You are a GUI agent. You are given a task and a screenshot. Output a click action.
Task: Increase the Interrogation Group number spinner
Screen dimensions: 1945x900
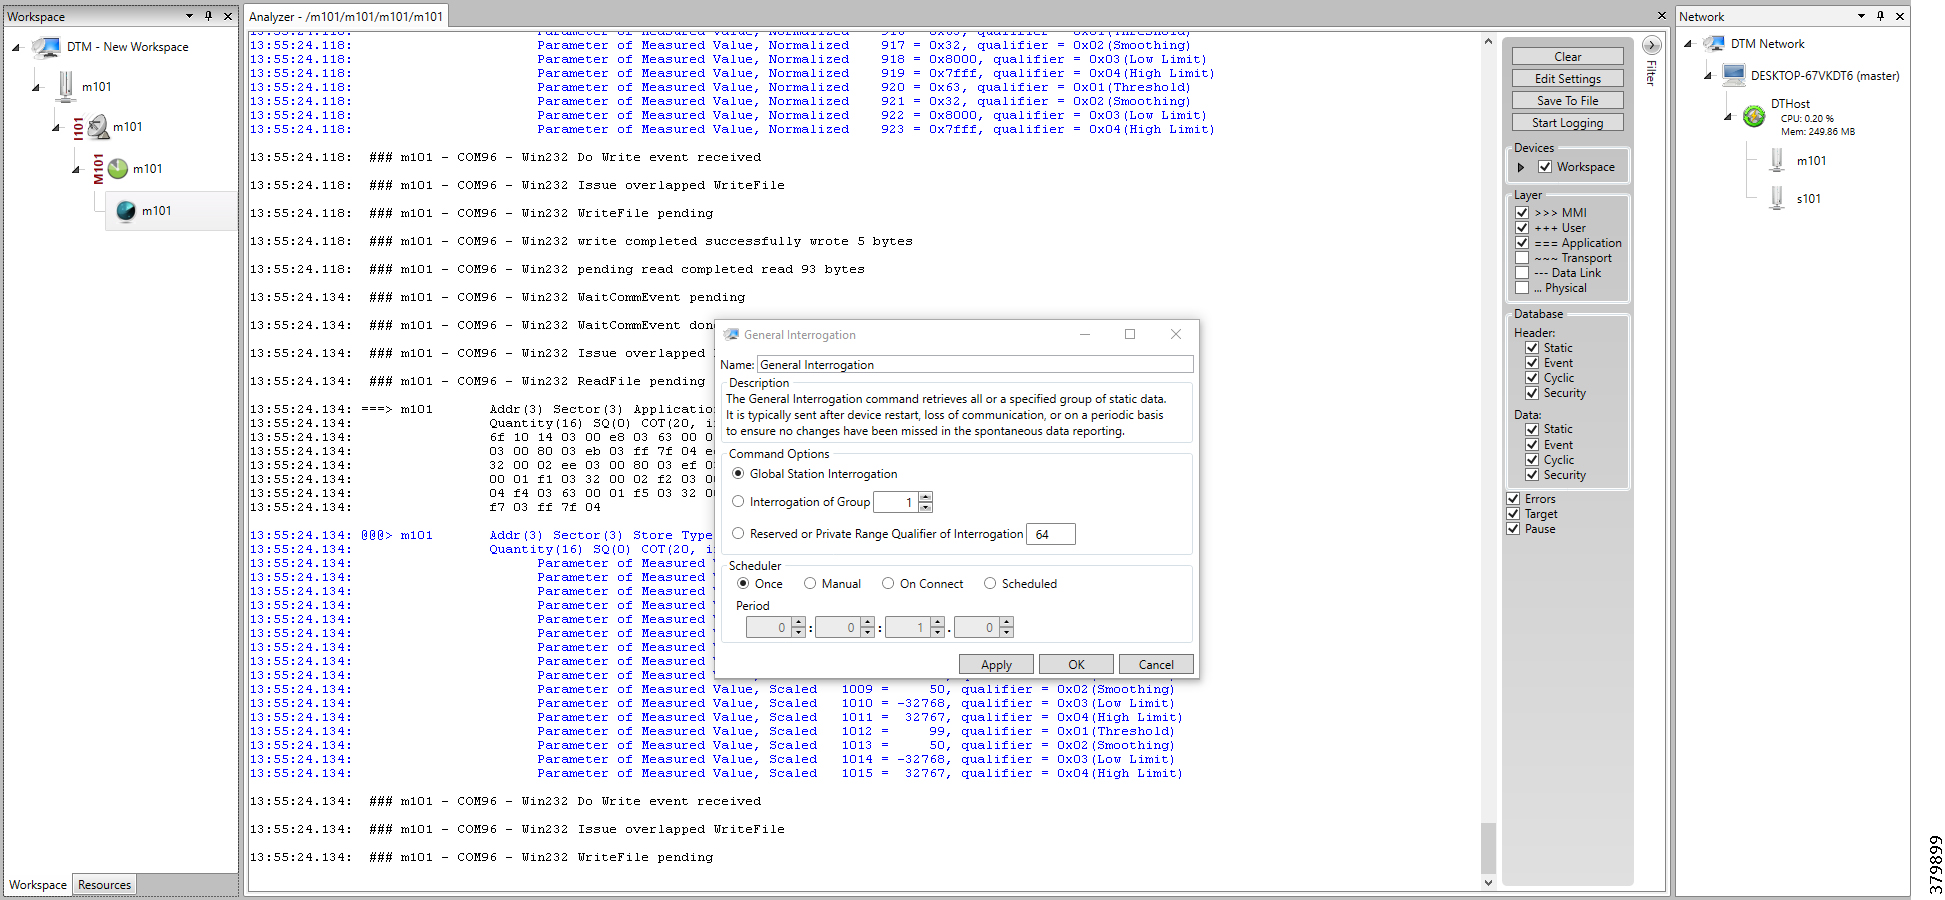click(x=926, y=497)
